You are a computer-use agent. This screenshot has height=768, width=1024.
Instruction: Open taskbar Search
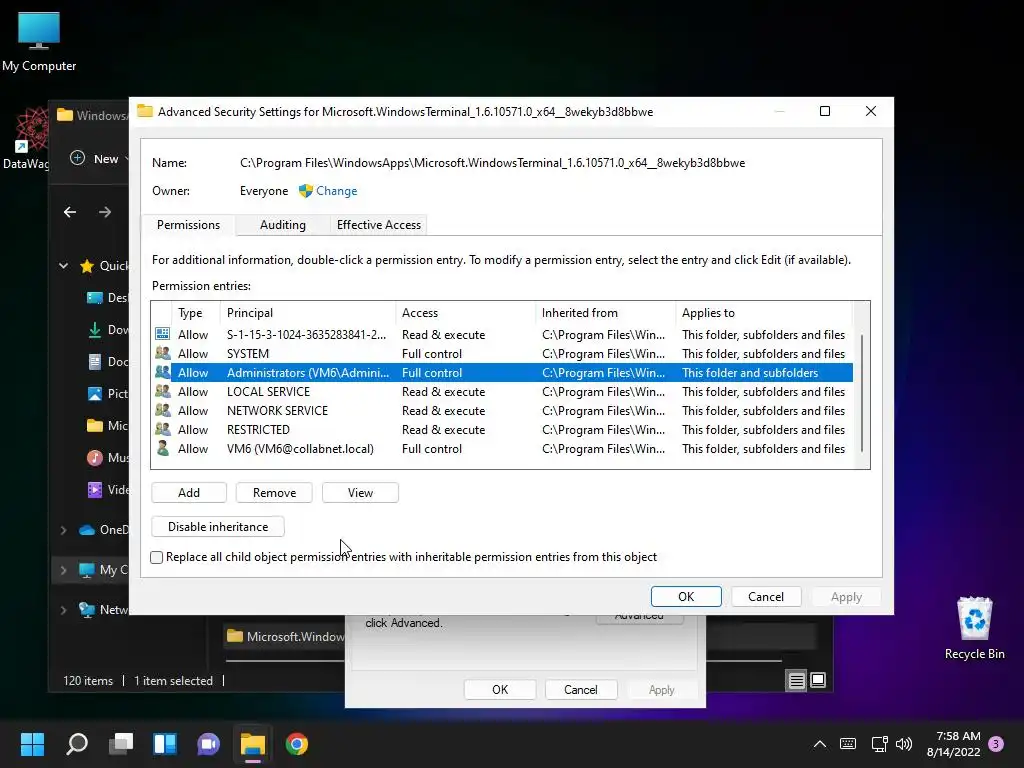[77, 744]
